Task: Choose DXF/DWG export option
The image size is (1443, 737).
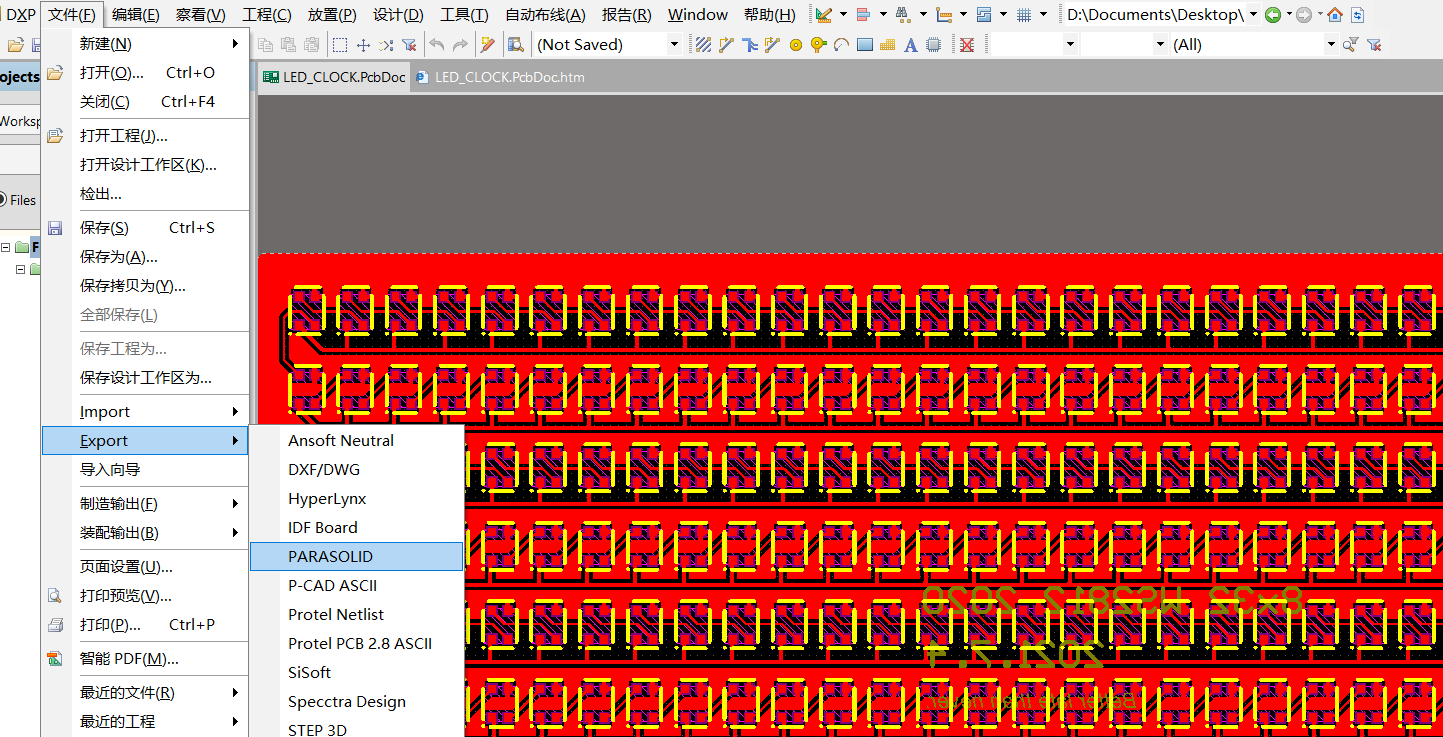Action: coord(357,469)
